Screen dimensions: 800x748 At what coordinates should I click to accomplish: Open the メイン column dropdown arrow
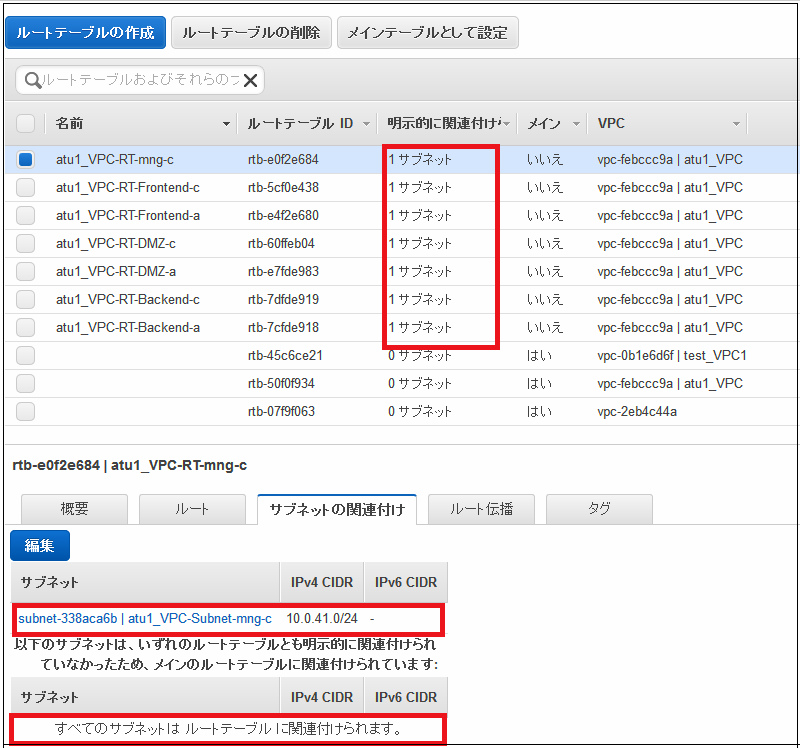click(575, 124)
